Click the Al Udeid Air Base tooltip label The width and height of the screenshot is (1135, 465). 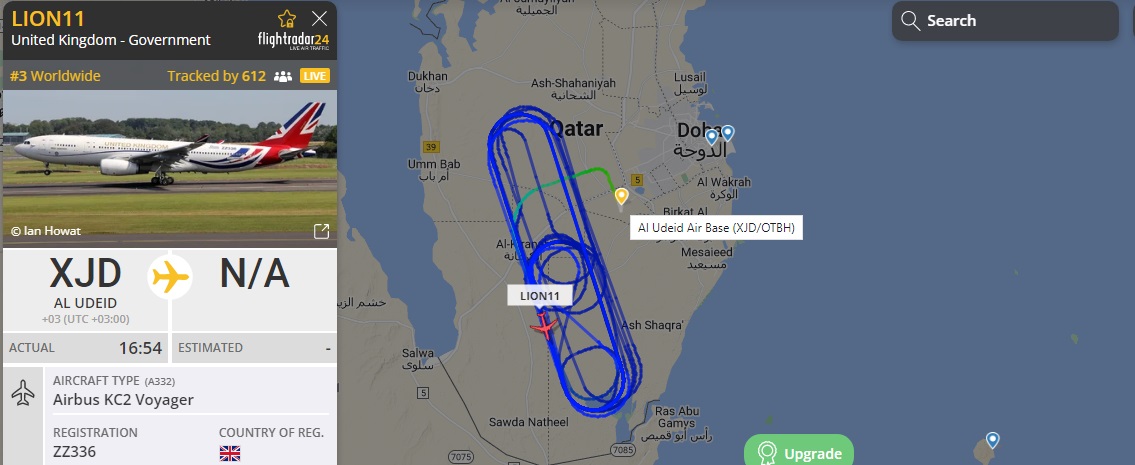(x=716, y=228)
